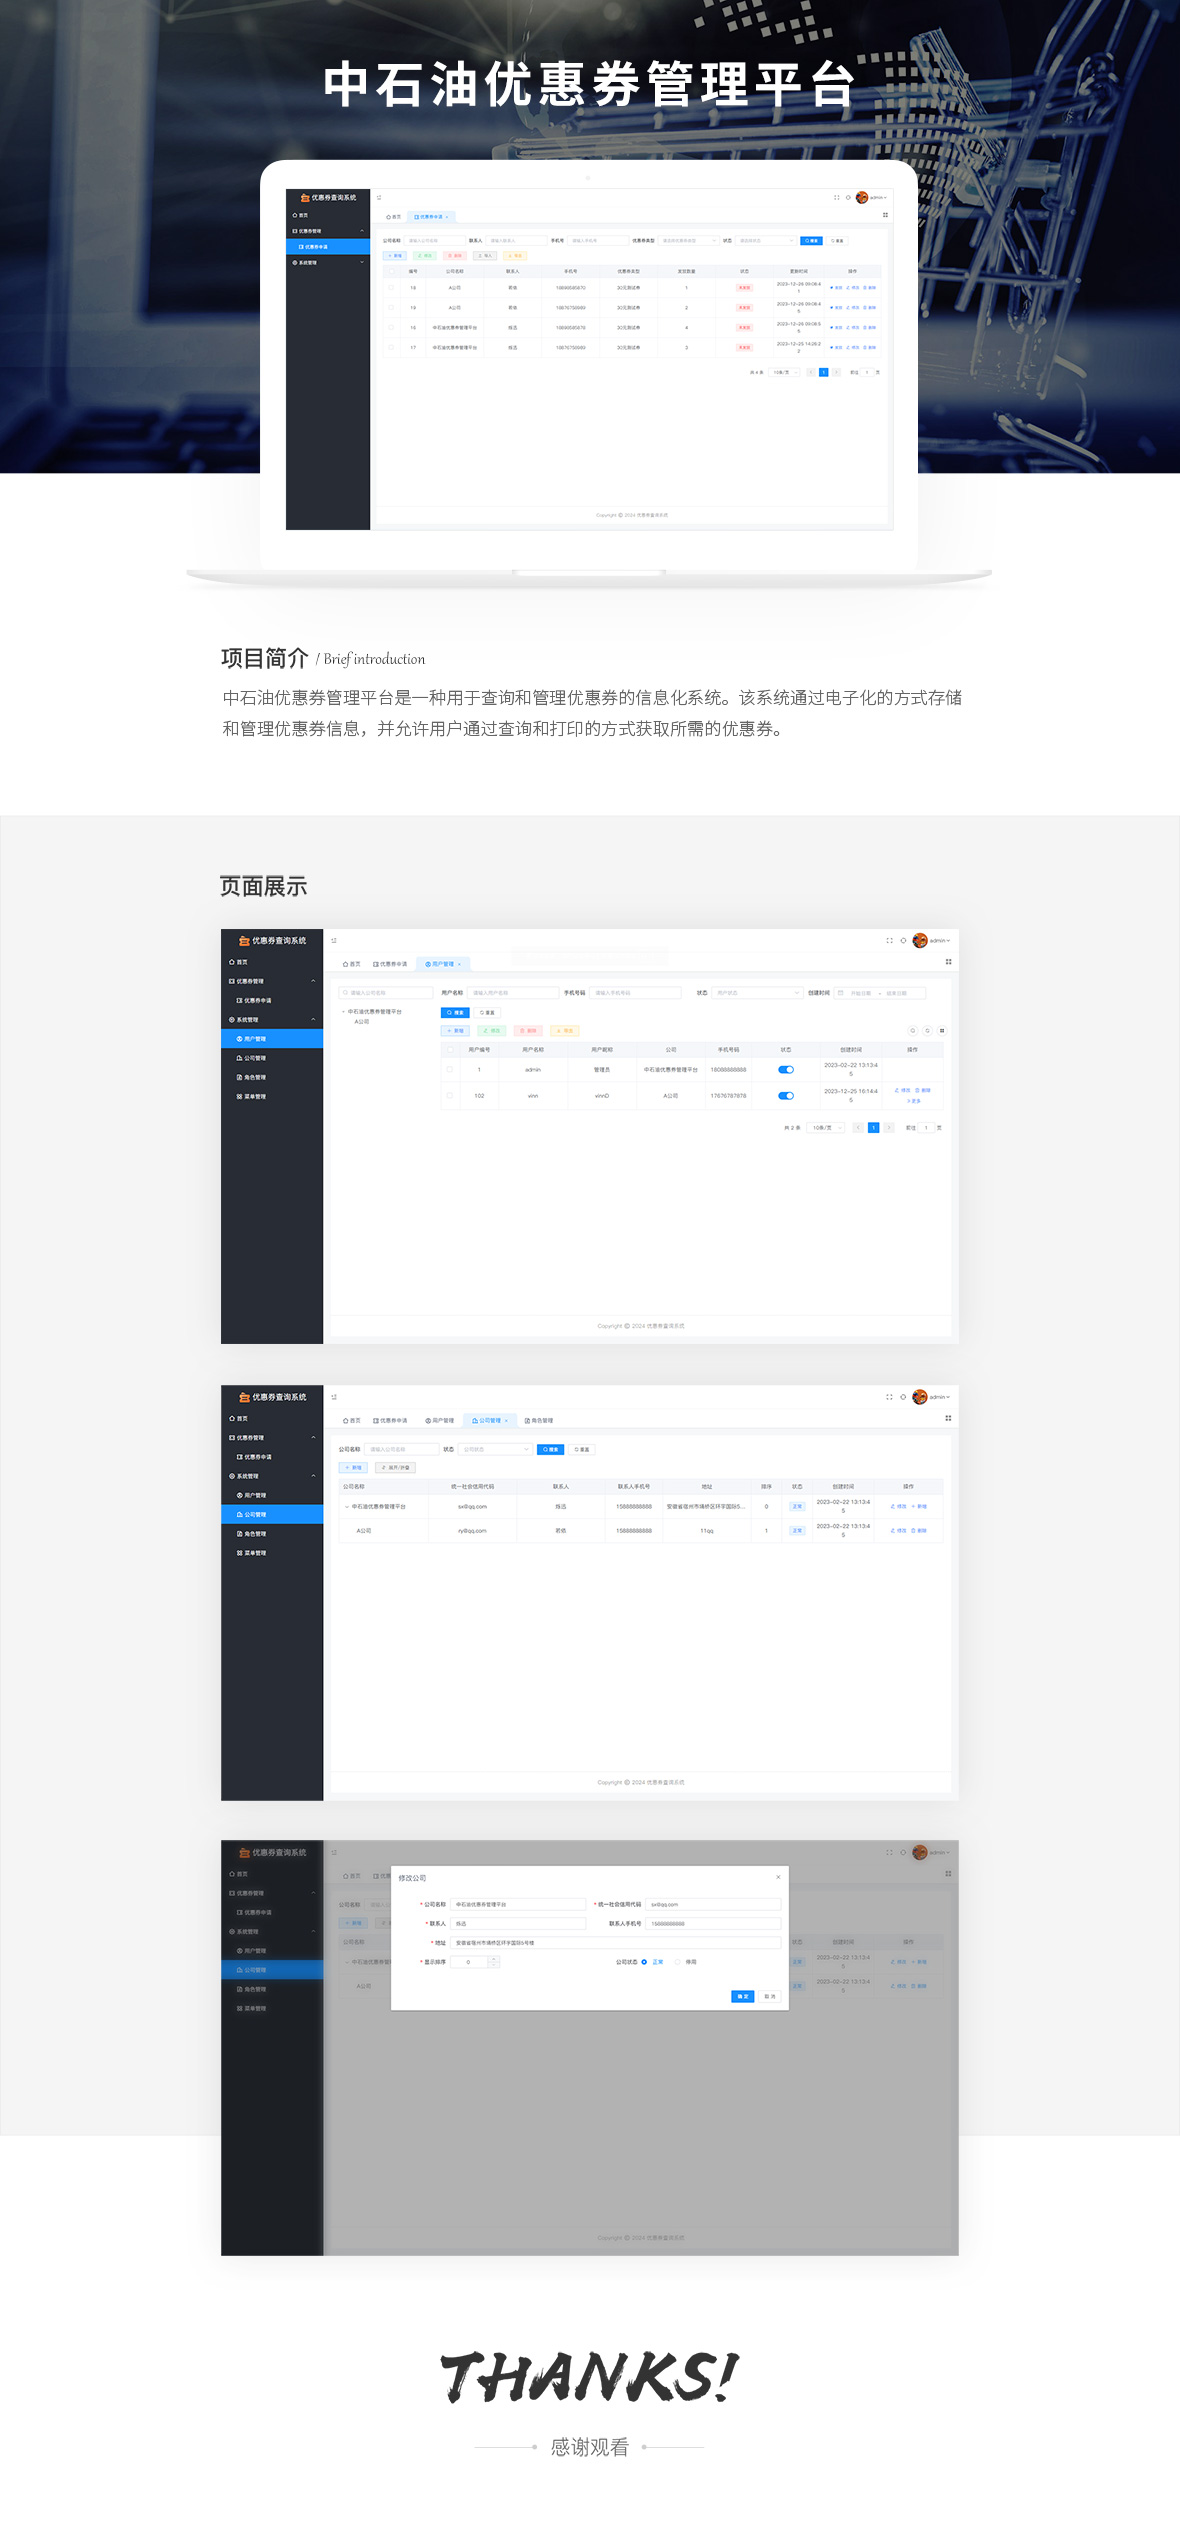Click the 展开/折叠 button in the 公司管理 screenshot
The height and width of the screenshot is (2530, 1180).
click(395, 1467)
